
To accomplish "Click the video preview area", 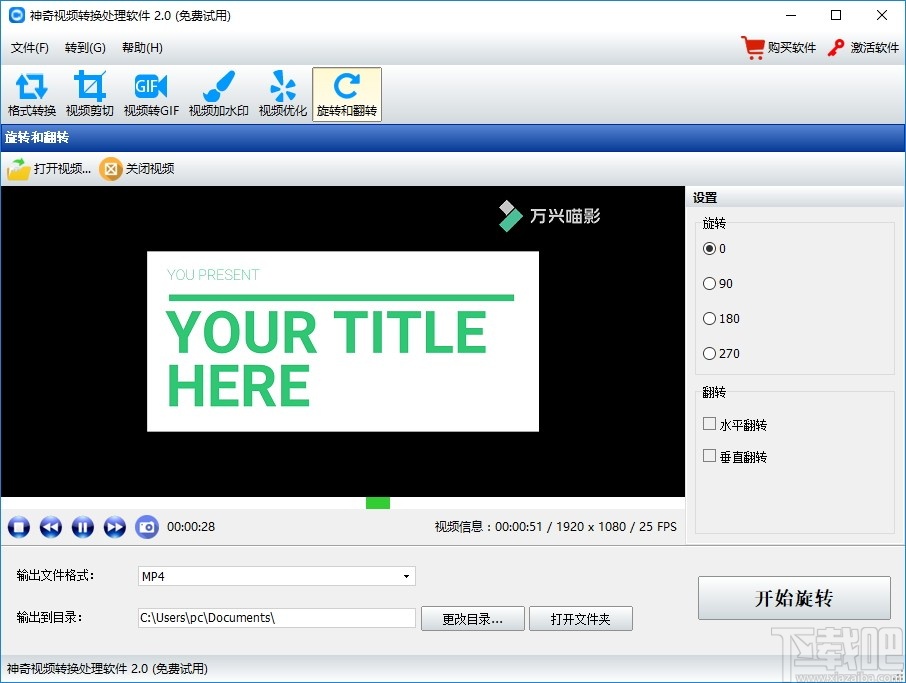I will click(x=343, y=342).
